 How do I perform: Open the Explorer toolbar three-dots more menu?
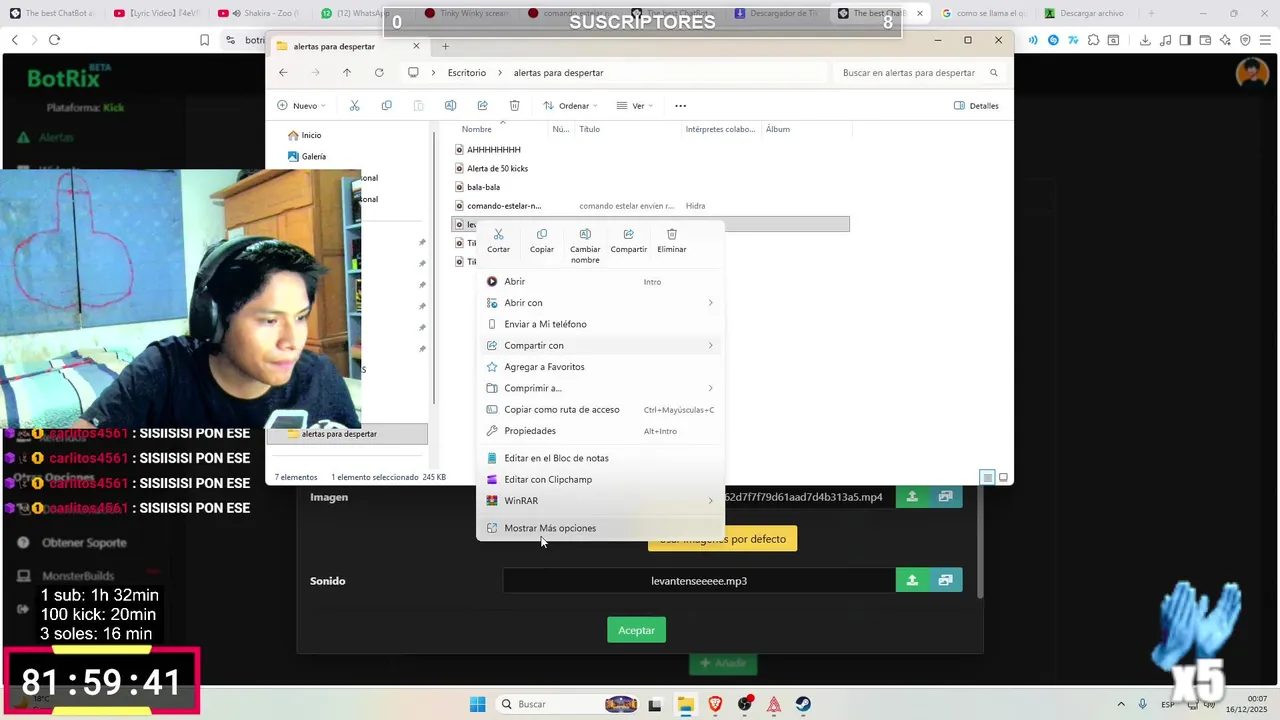point(680,105)
